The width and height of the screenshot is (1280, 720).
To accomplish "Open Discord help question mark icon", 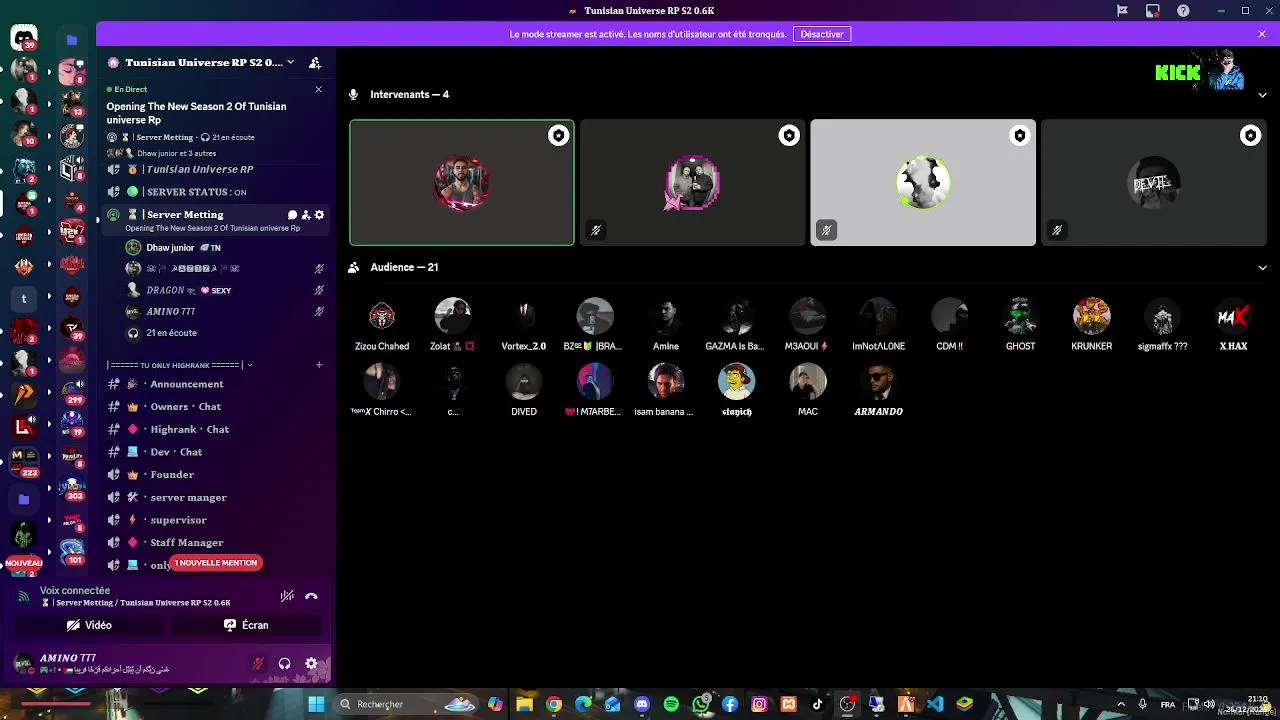I will pyautogui.click(x=1184, y=11).
